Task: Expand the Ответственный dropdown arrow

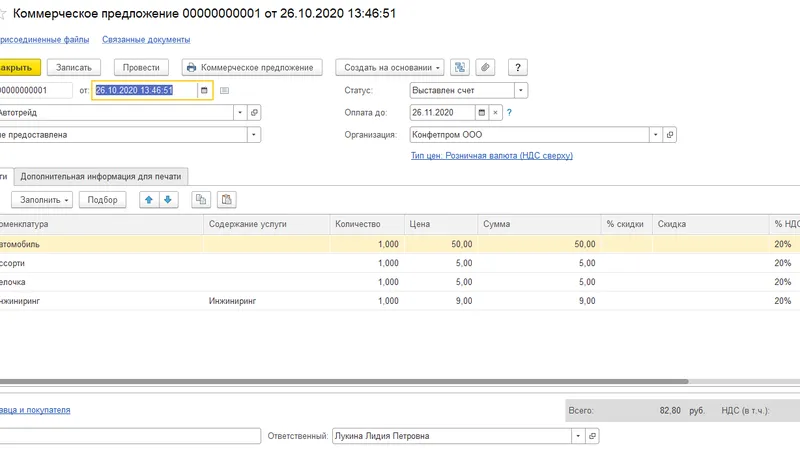Action: click(x=578, y=436)
